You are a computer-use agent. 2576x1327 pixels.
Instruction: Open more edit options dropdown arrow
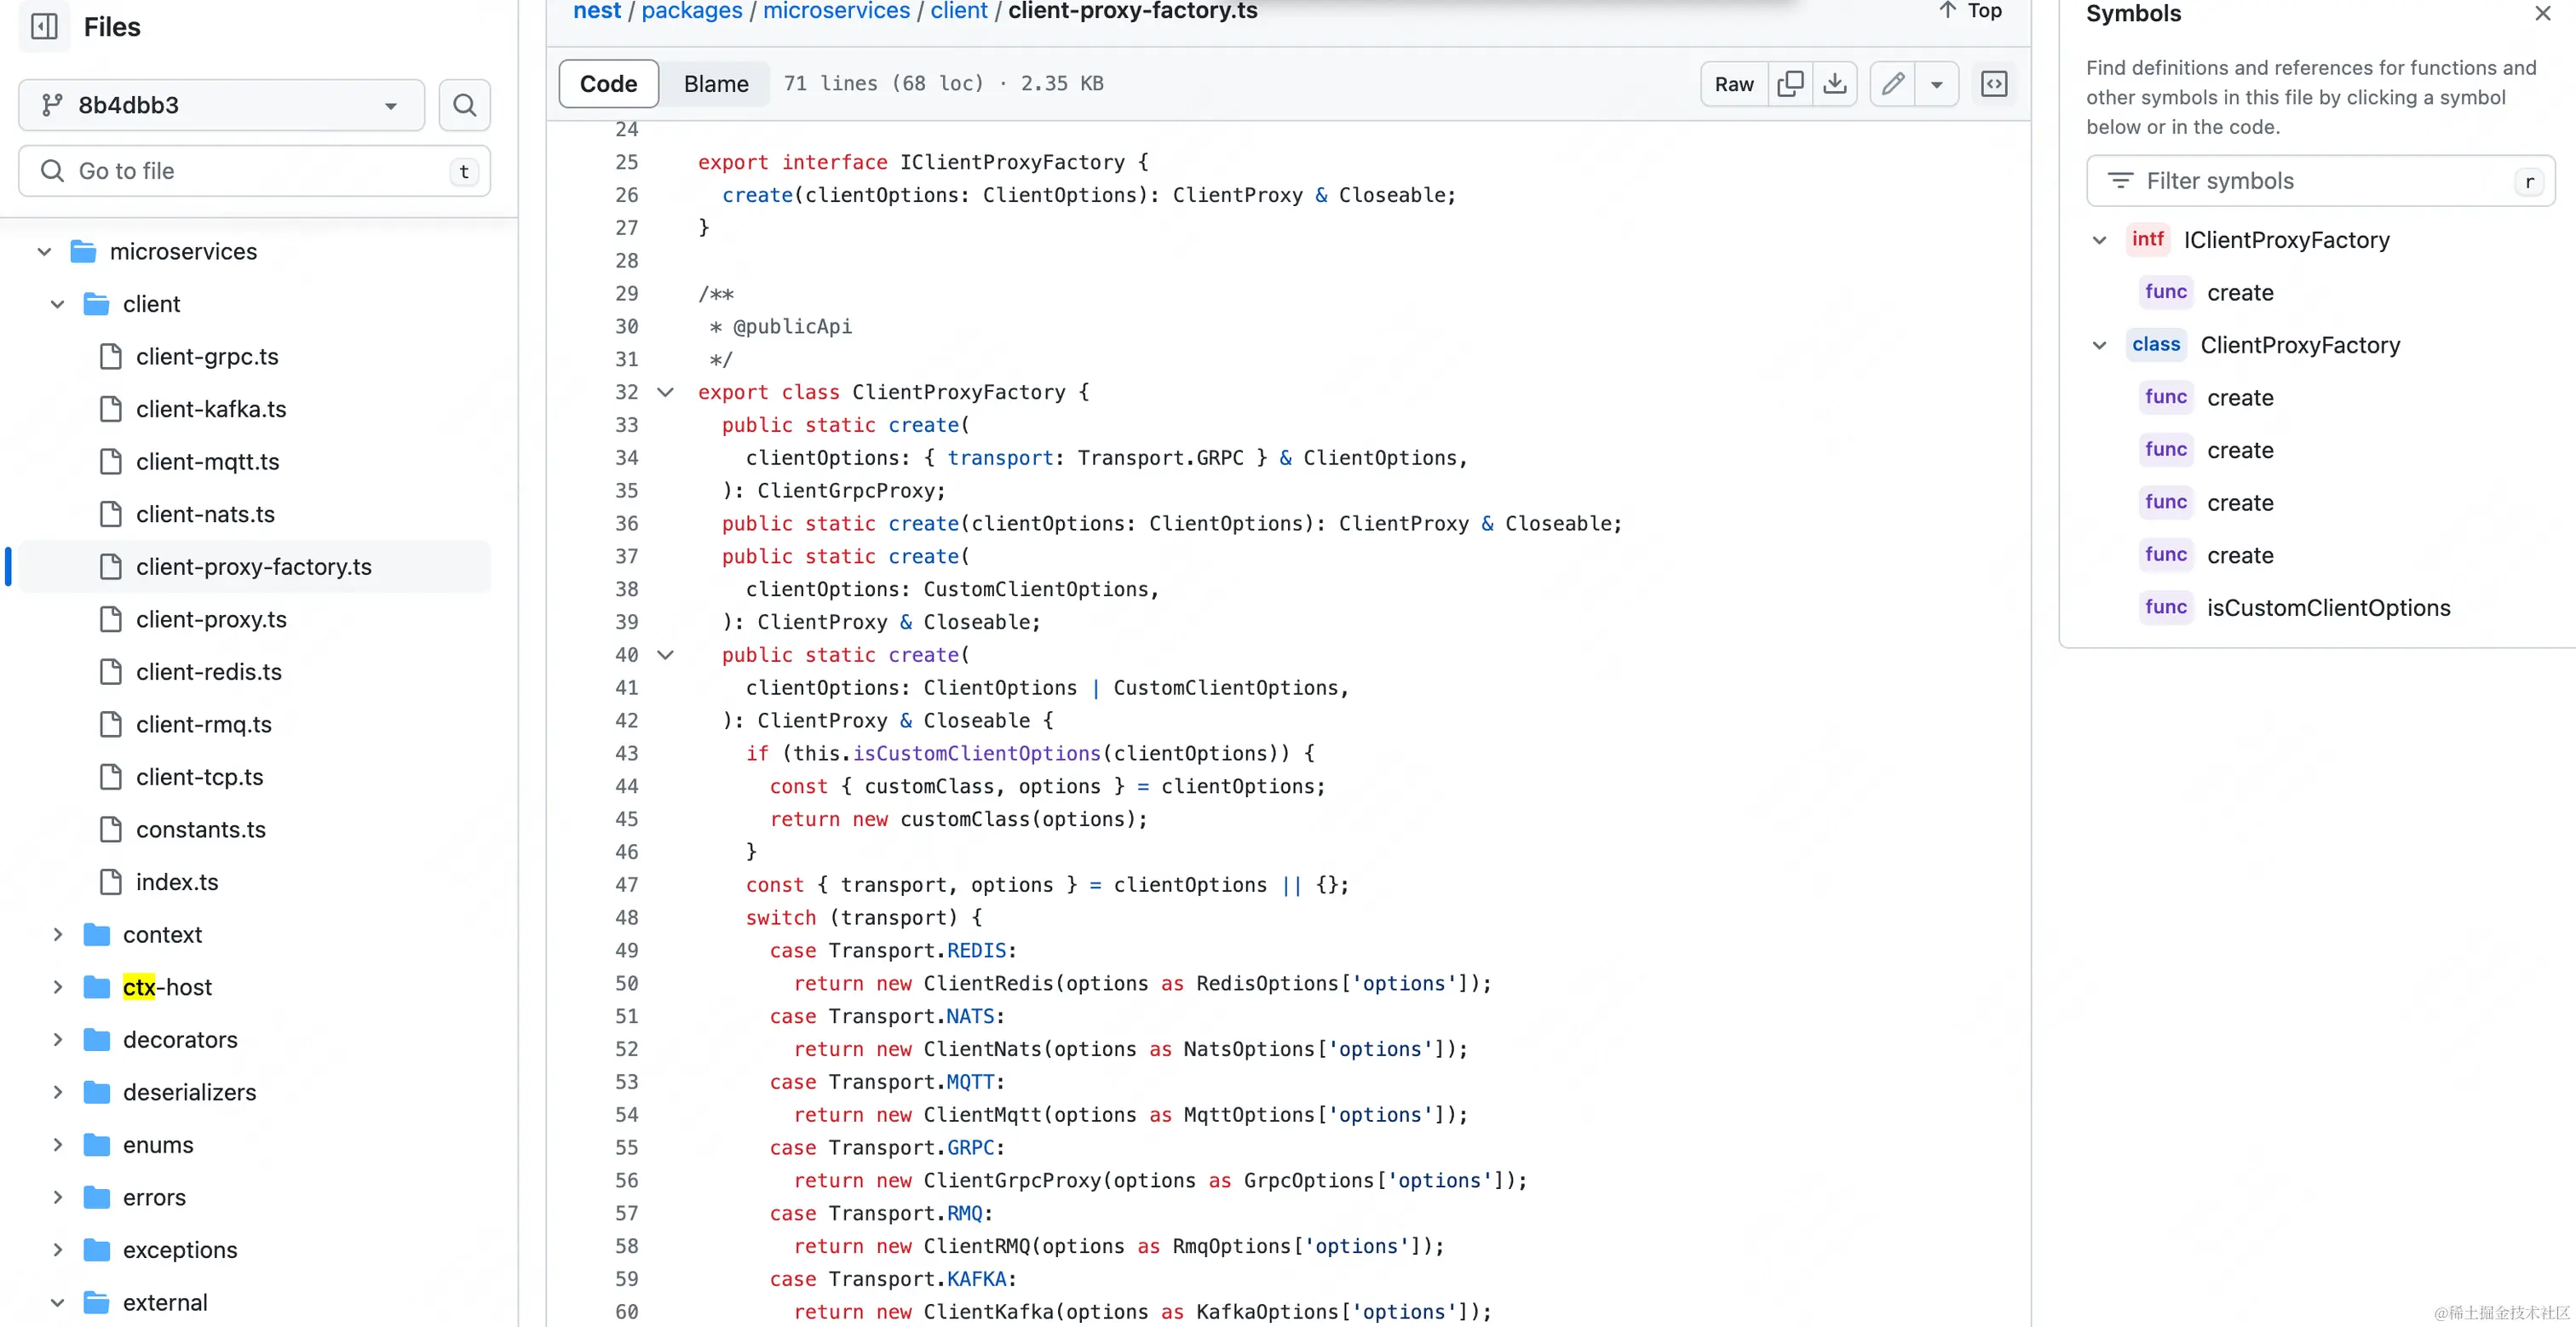tap(1936, 84)
